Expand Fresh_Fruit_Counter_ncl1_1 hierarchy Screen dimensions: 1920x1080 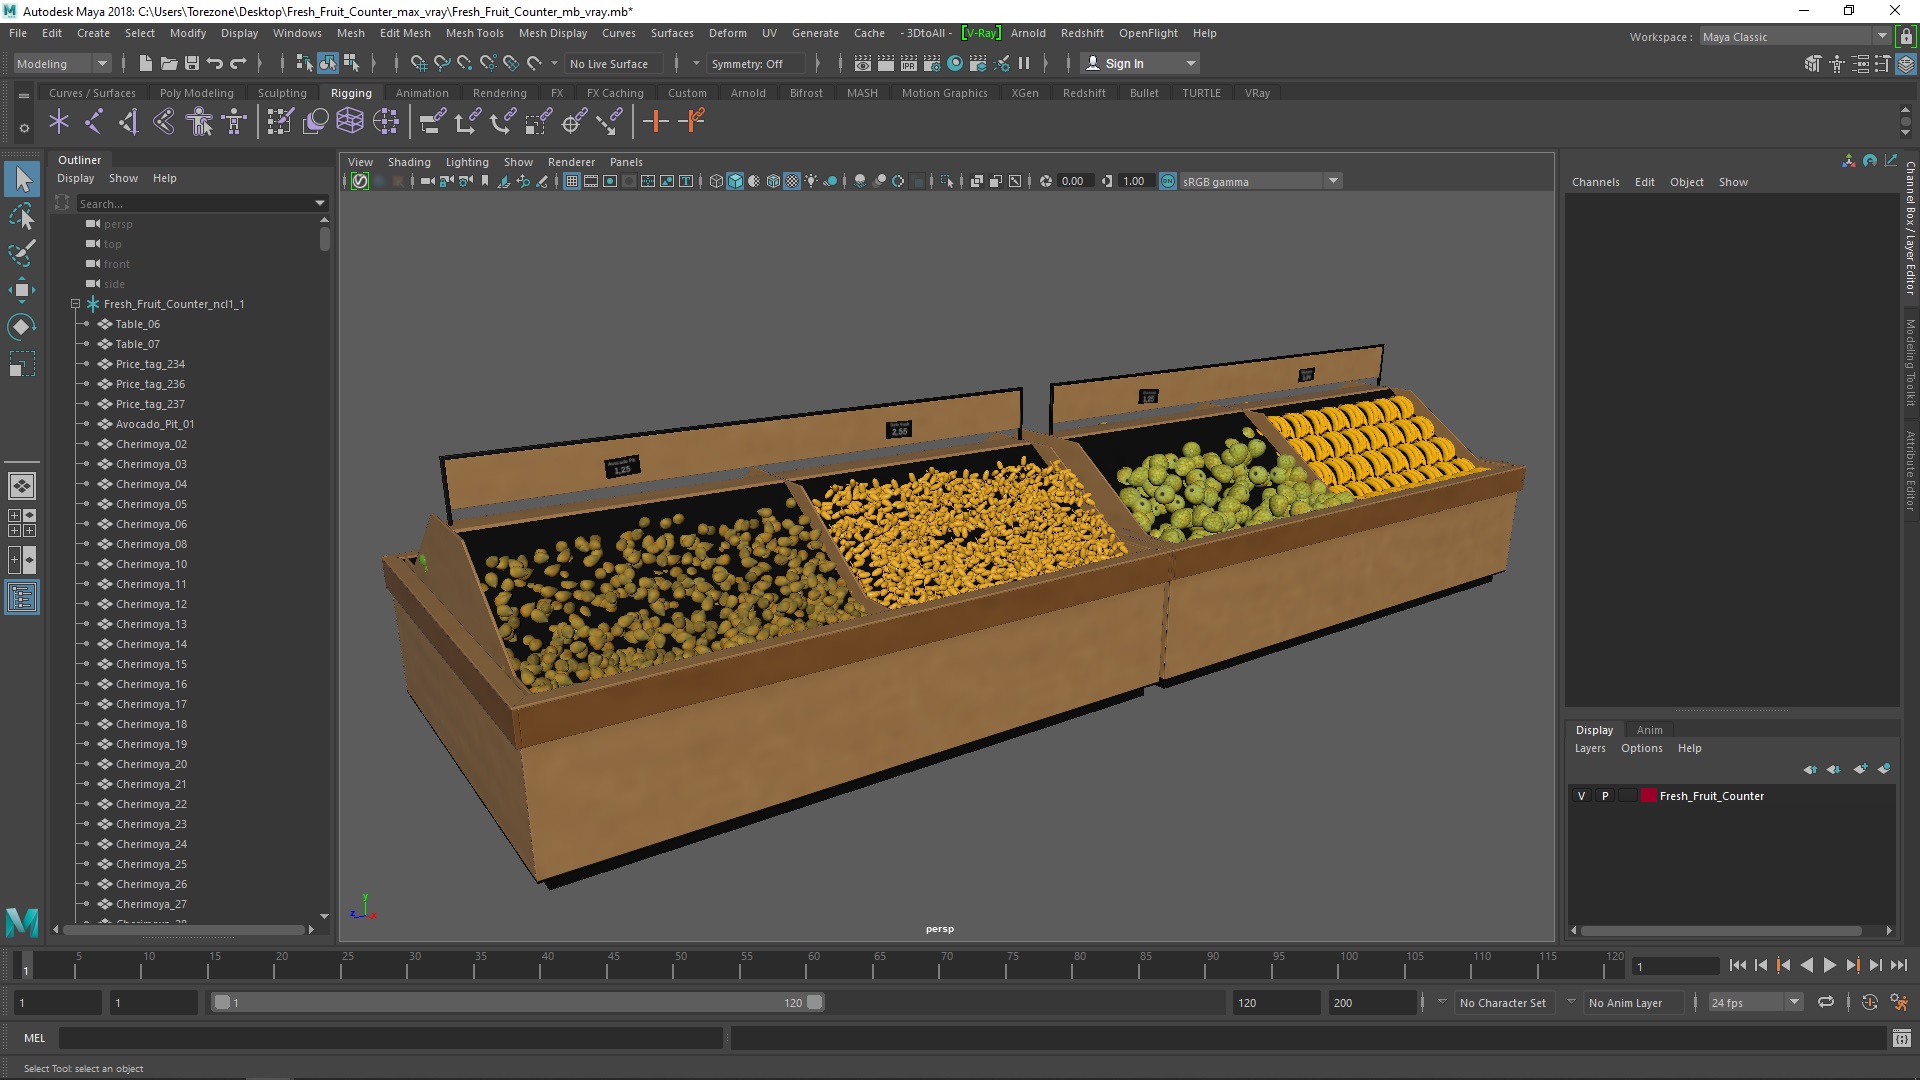tap(74, 303)
